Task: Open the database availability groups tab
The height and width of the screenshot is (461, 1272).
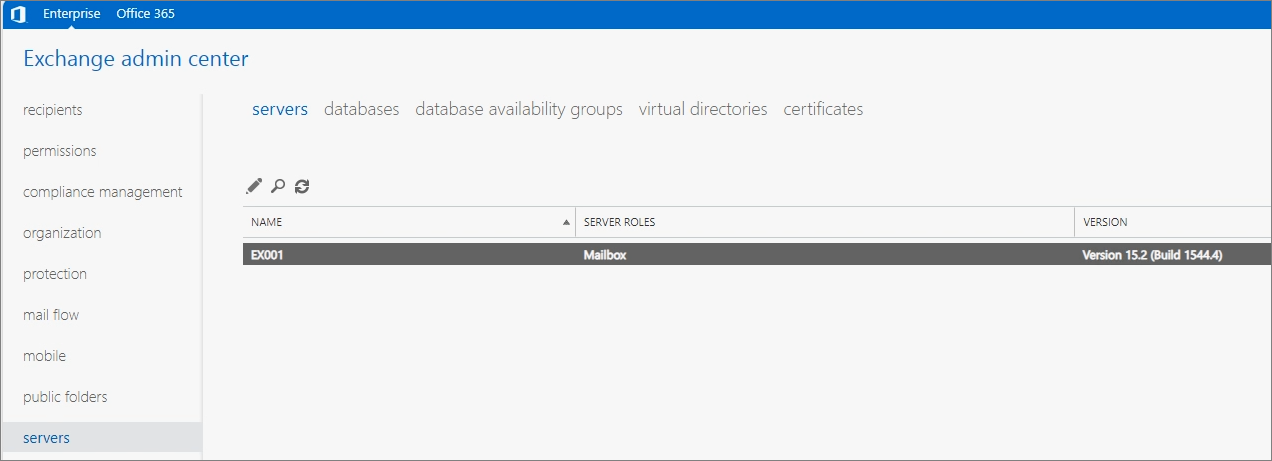Action: point(519,109)
